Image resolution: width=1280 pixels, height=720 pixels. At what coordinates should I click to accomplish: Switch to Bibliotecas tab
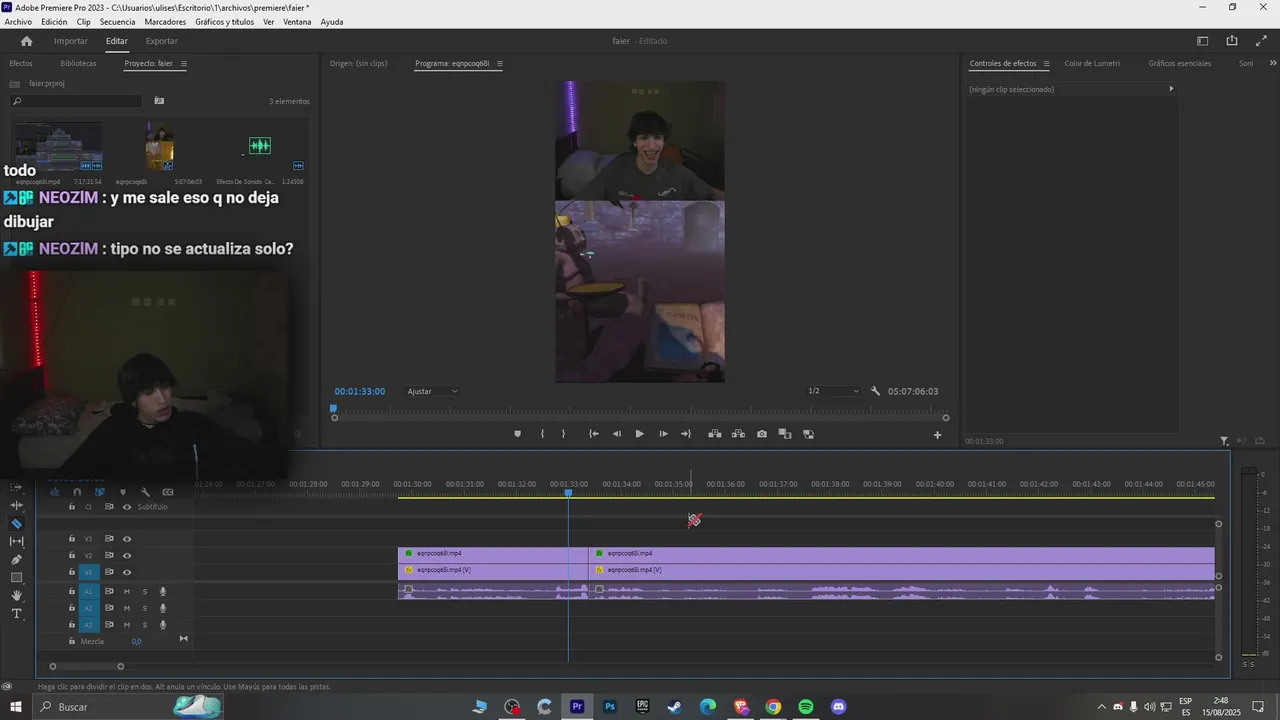[78, 63]
